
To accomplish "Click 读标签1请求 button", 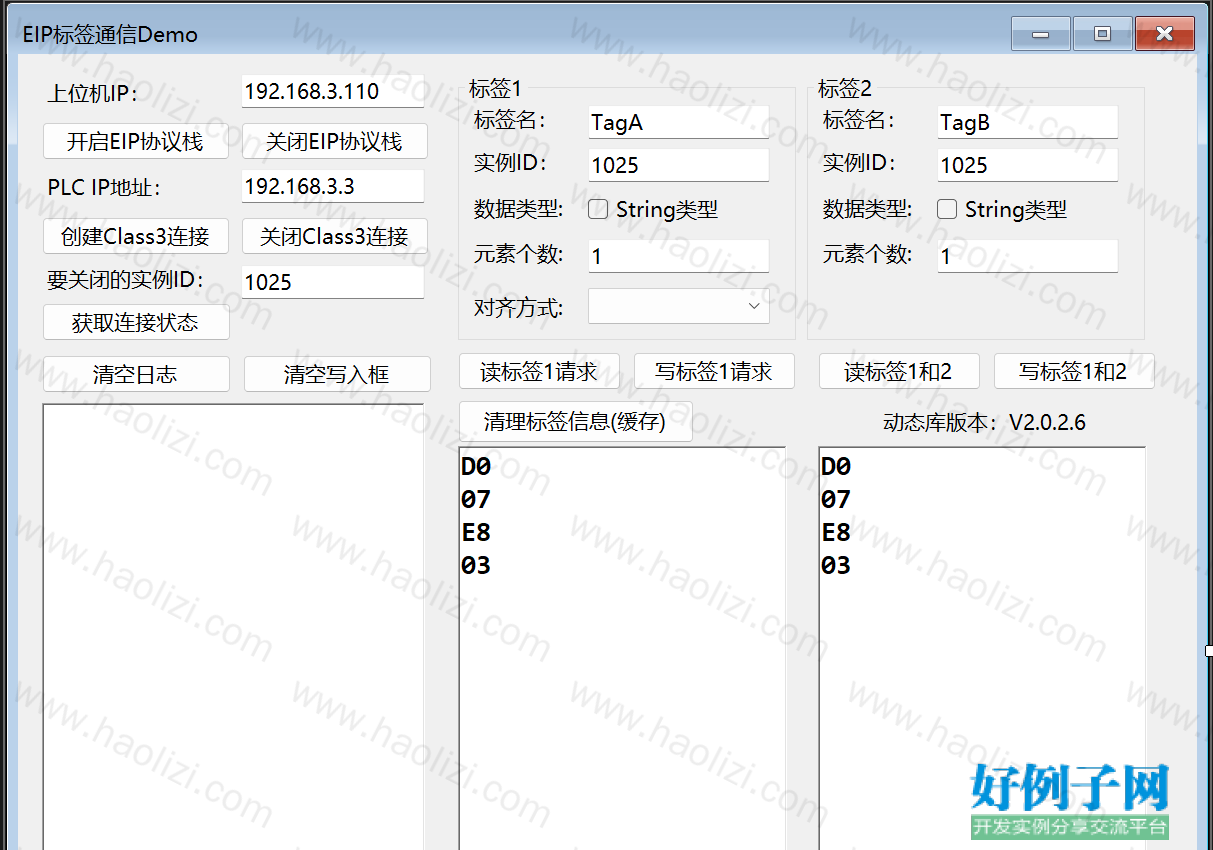I will point(539,371).
